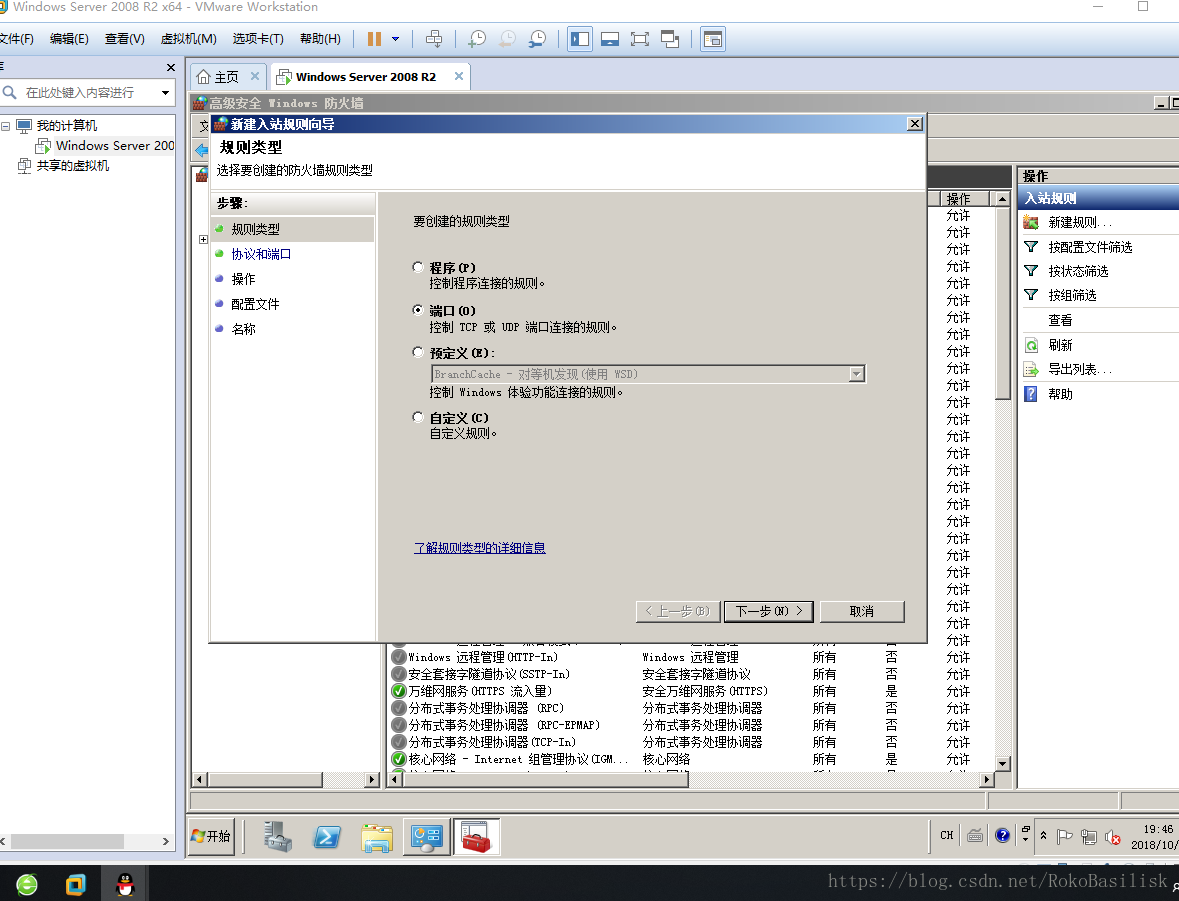Open the 虚拟机(M) menu

[x=189, y=39]
